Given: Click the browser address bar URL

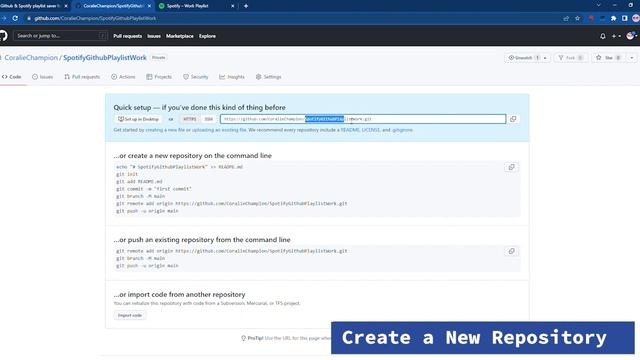Looking at the screenshot, I should pyautogui.click(x=95, y=18).
